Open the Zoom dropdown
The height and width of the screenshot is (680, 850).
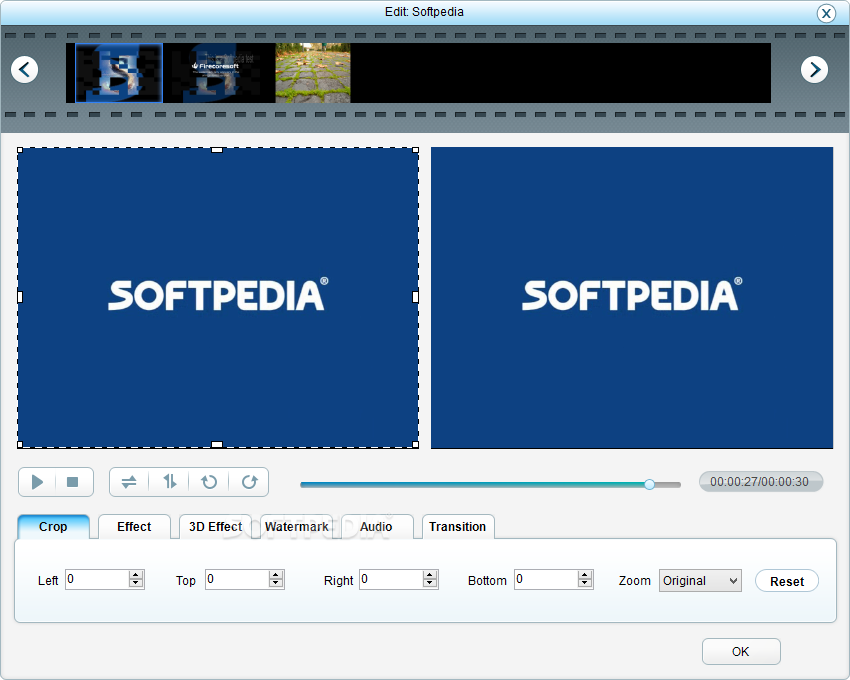(700, 581)
